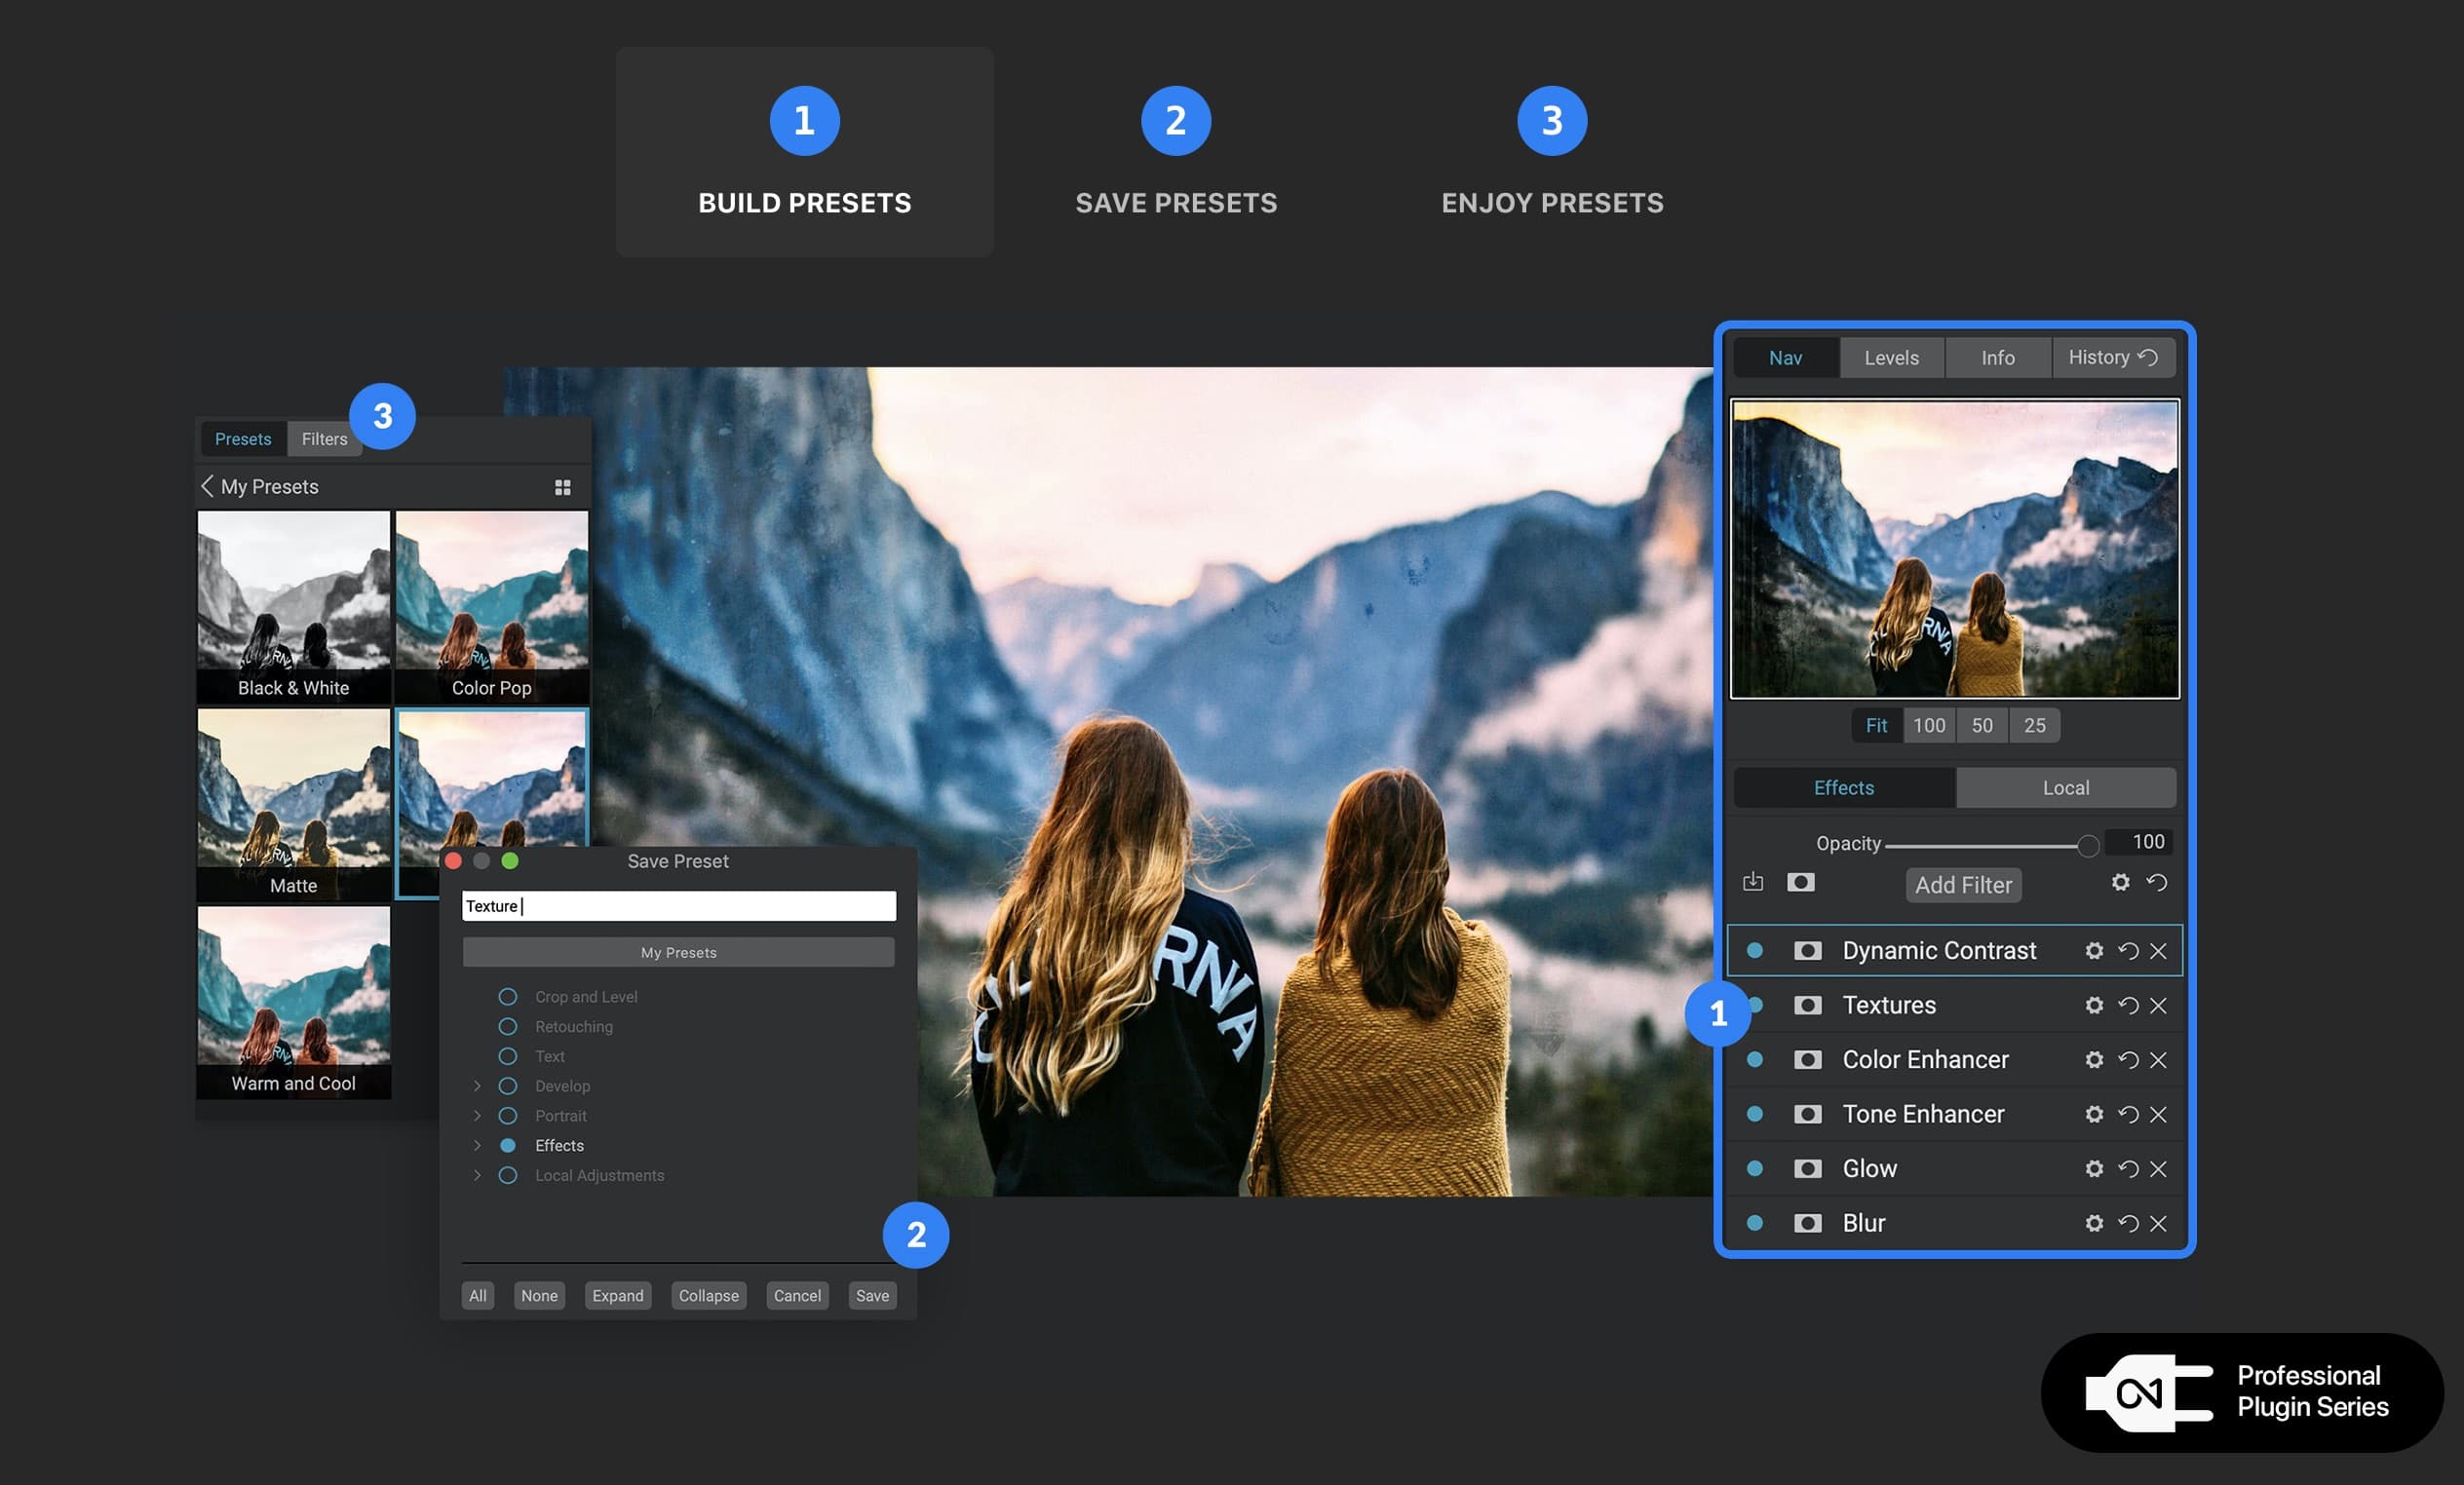
Task: Open Color Enhancer settings gear
Action: pyautogui.click(x=2093, y=1059)
